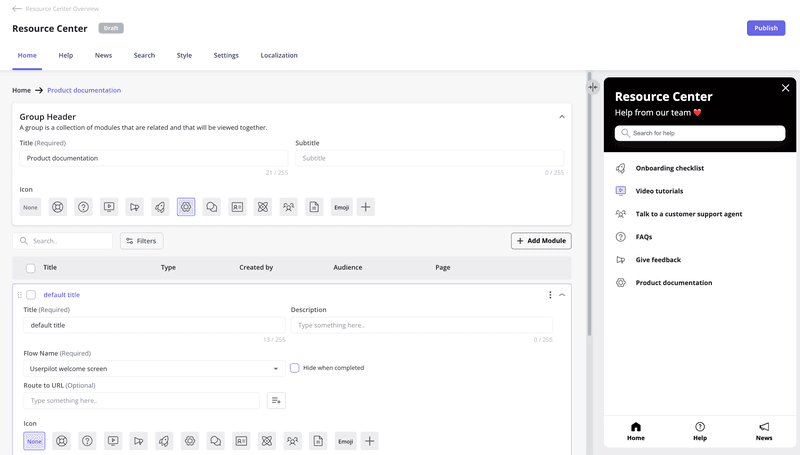Open Help tab in preview footer
Viewport: 800px width, 455px height.
pyautogui.click(x=699, y=431)
